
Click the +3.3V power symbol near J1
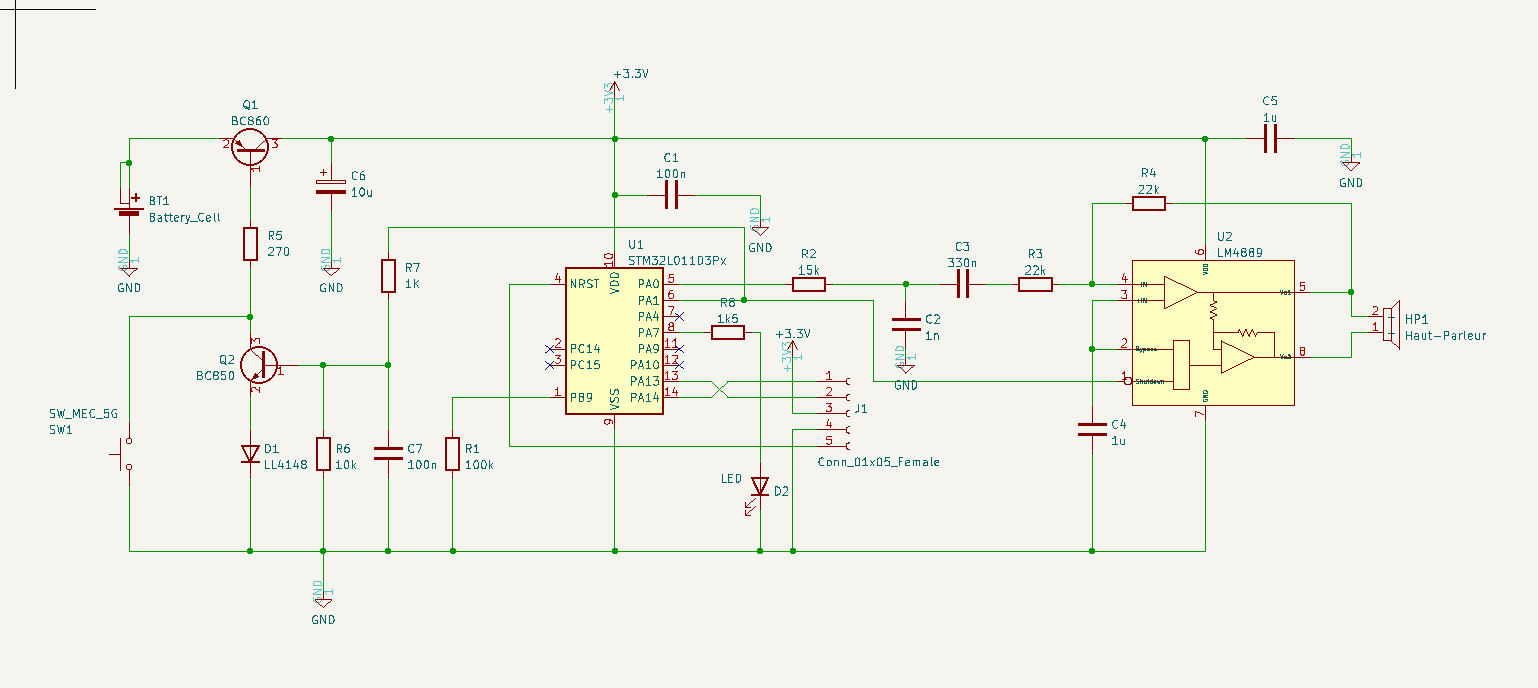tap(792, 347)
